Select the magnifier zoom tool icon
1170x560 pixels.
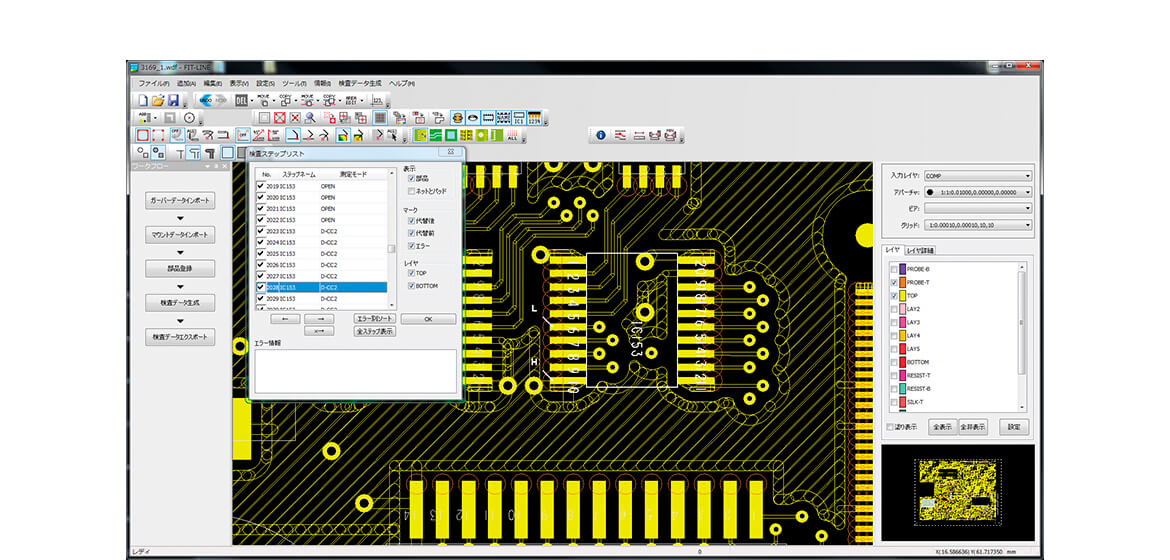(x=311, y=118)
